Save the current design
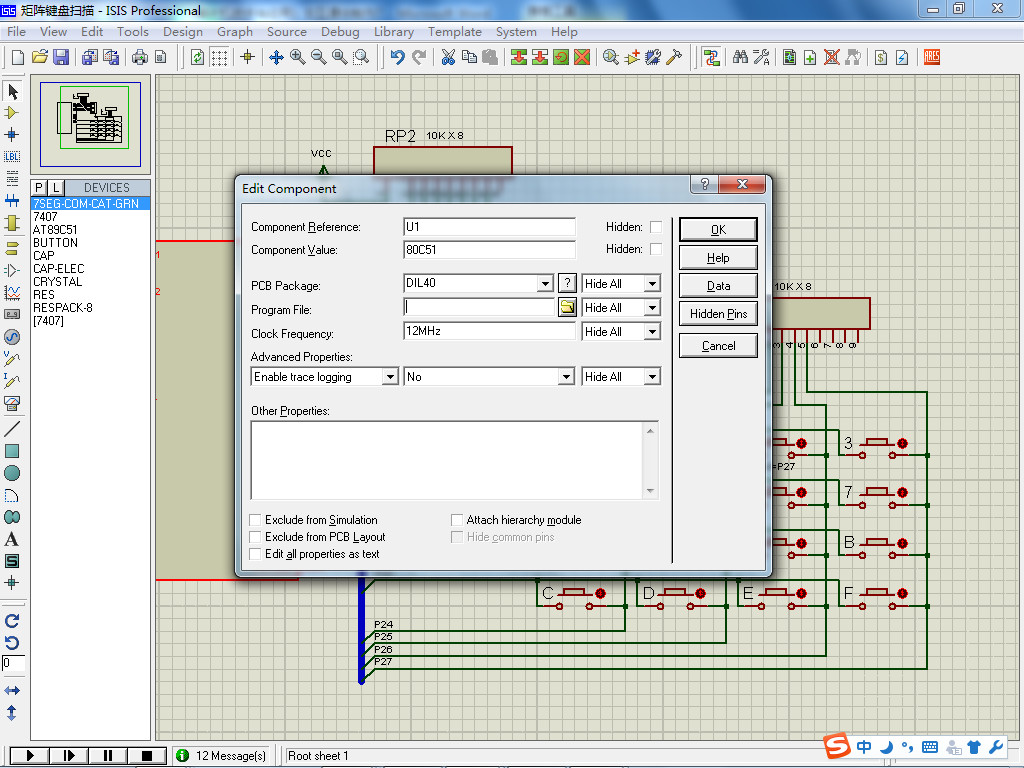 pyautogui.click(x=61, y=57)
